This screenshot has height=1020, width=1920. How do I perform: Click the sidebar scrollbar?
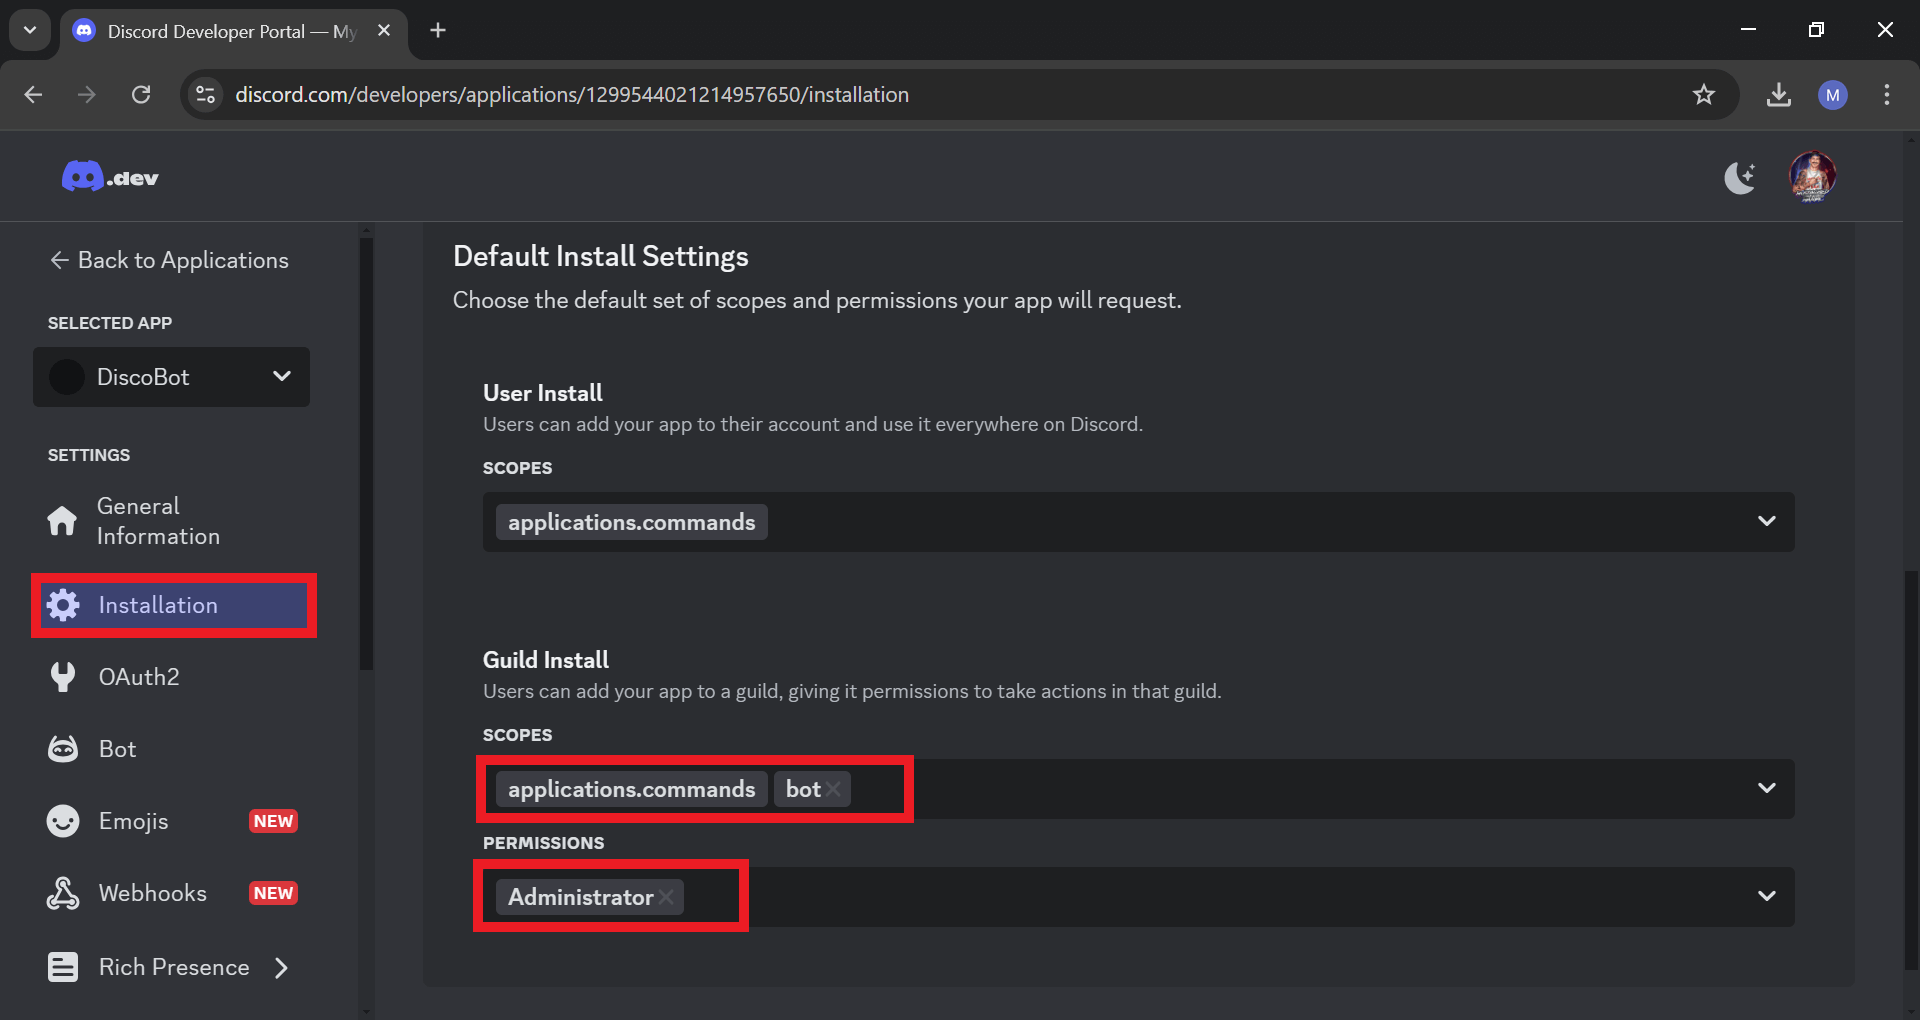[366, 453]
